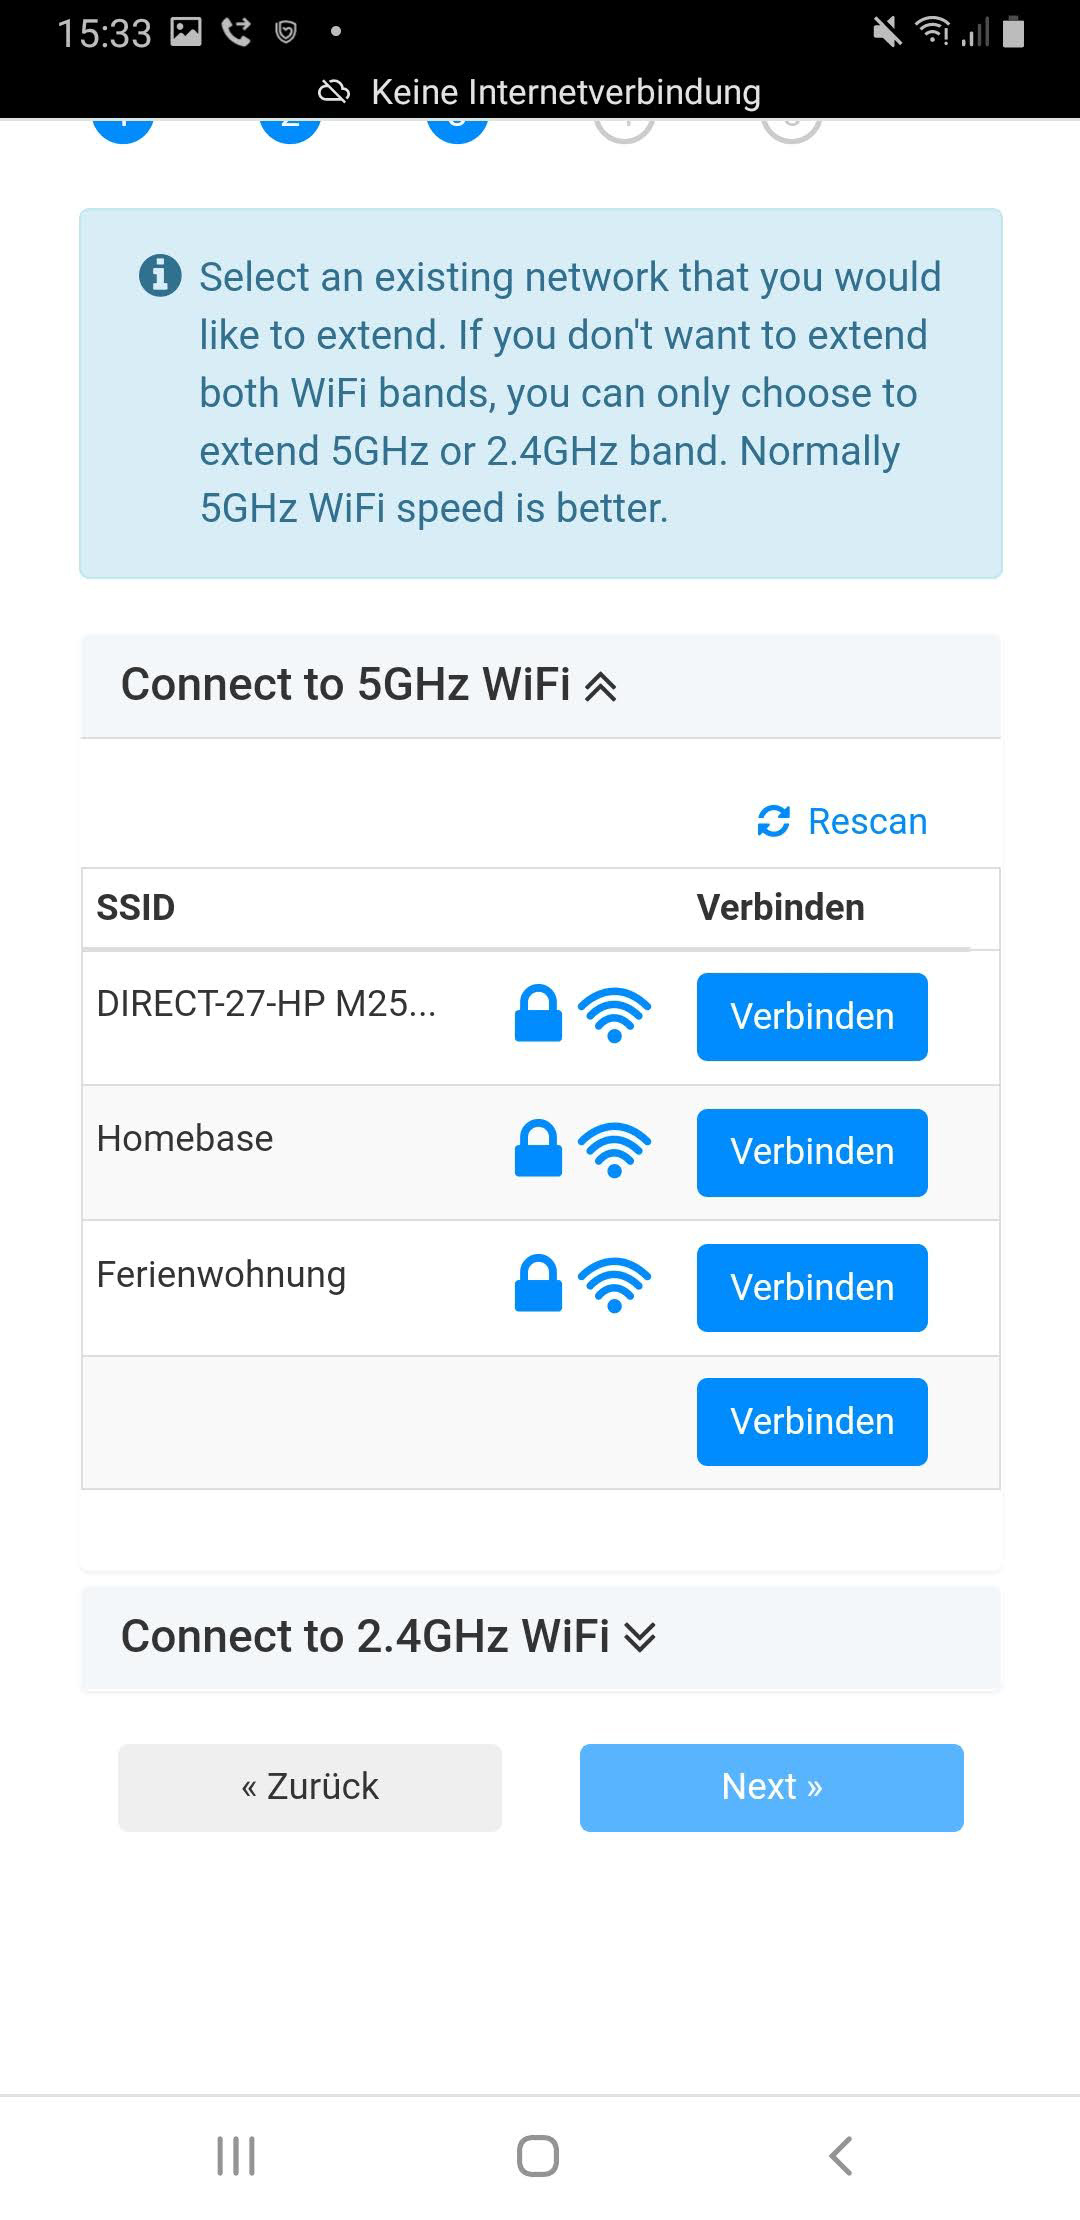Tap the WiFi signal icon for Homebase

click(614, 1150)
